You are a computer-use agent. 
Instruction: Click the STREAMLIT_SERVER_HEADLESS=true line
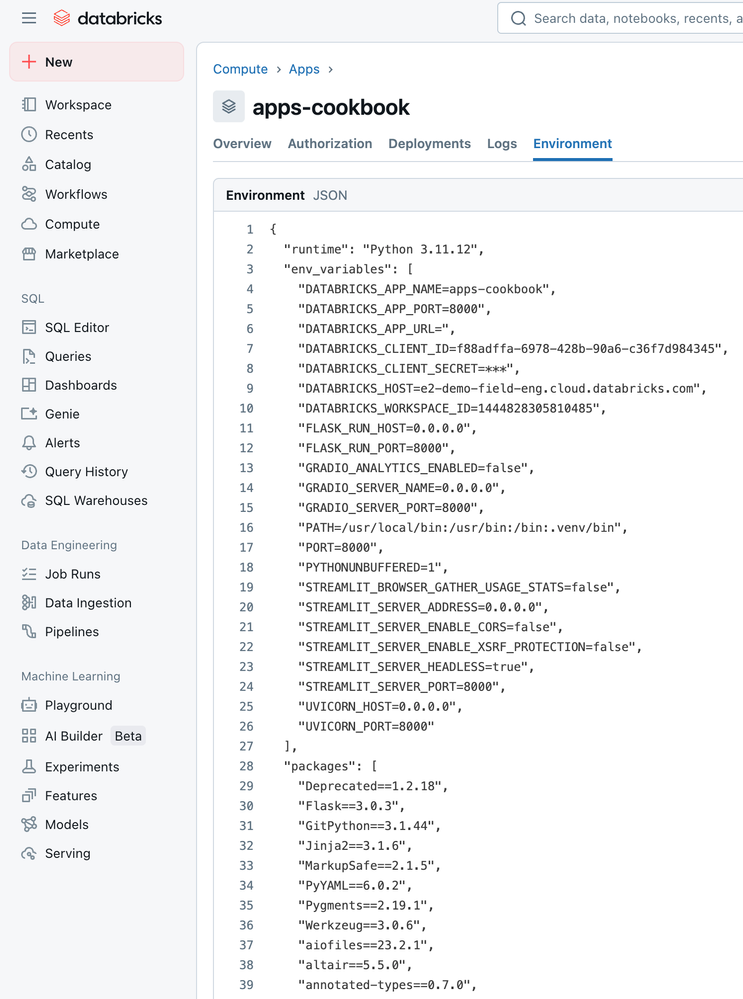415,666
